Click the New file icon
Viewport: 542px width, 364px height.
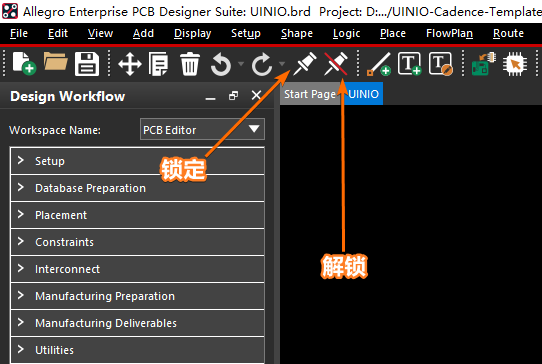click(x=24, y=63)
